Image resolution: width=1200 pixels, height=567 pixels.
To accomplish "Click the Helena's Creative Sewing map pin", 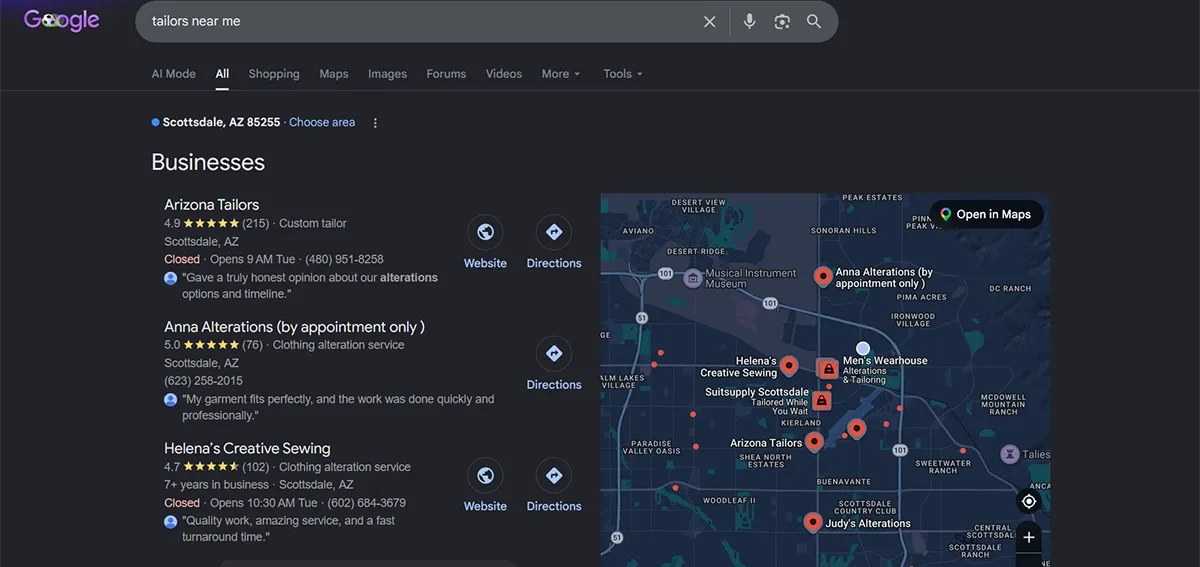I will 789,366.
